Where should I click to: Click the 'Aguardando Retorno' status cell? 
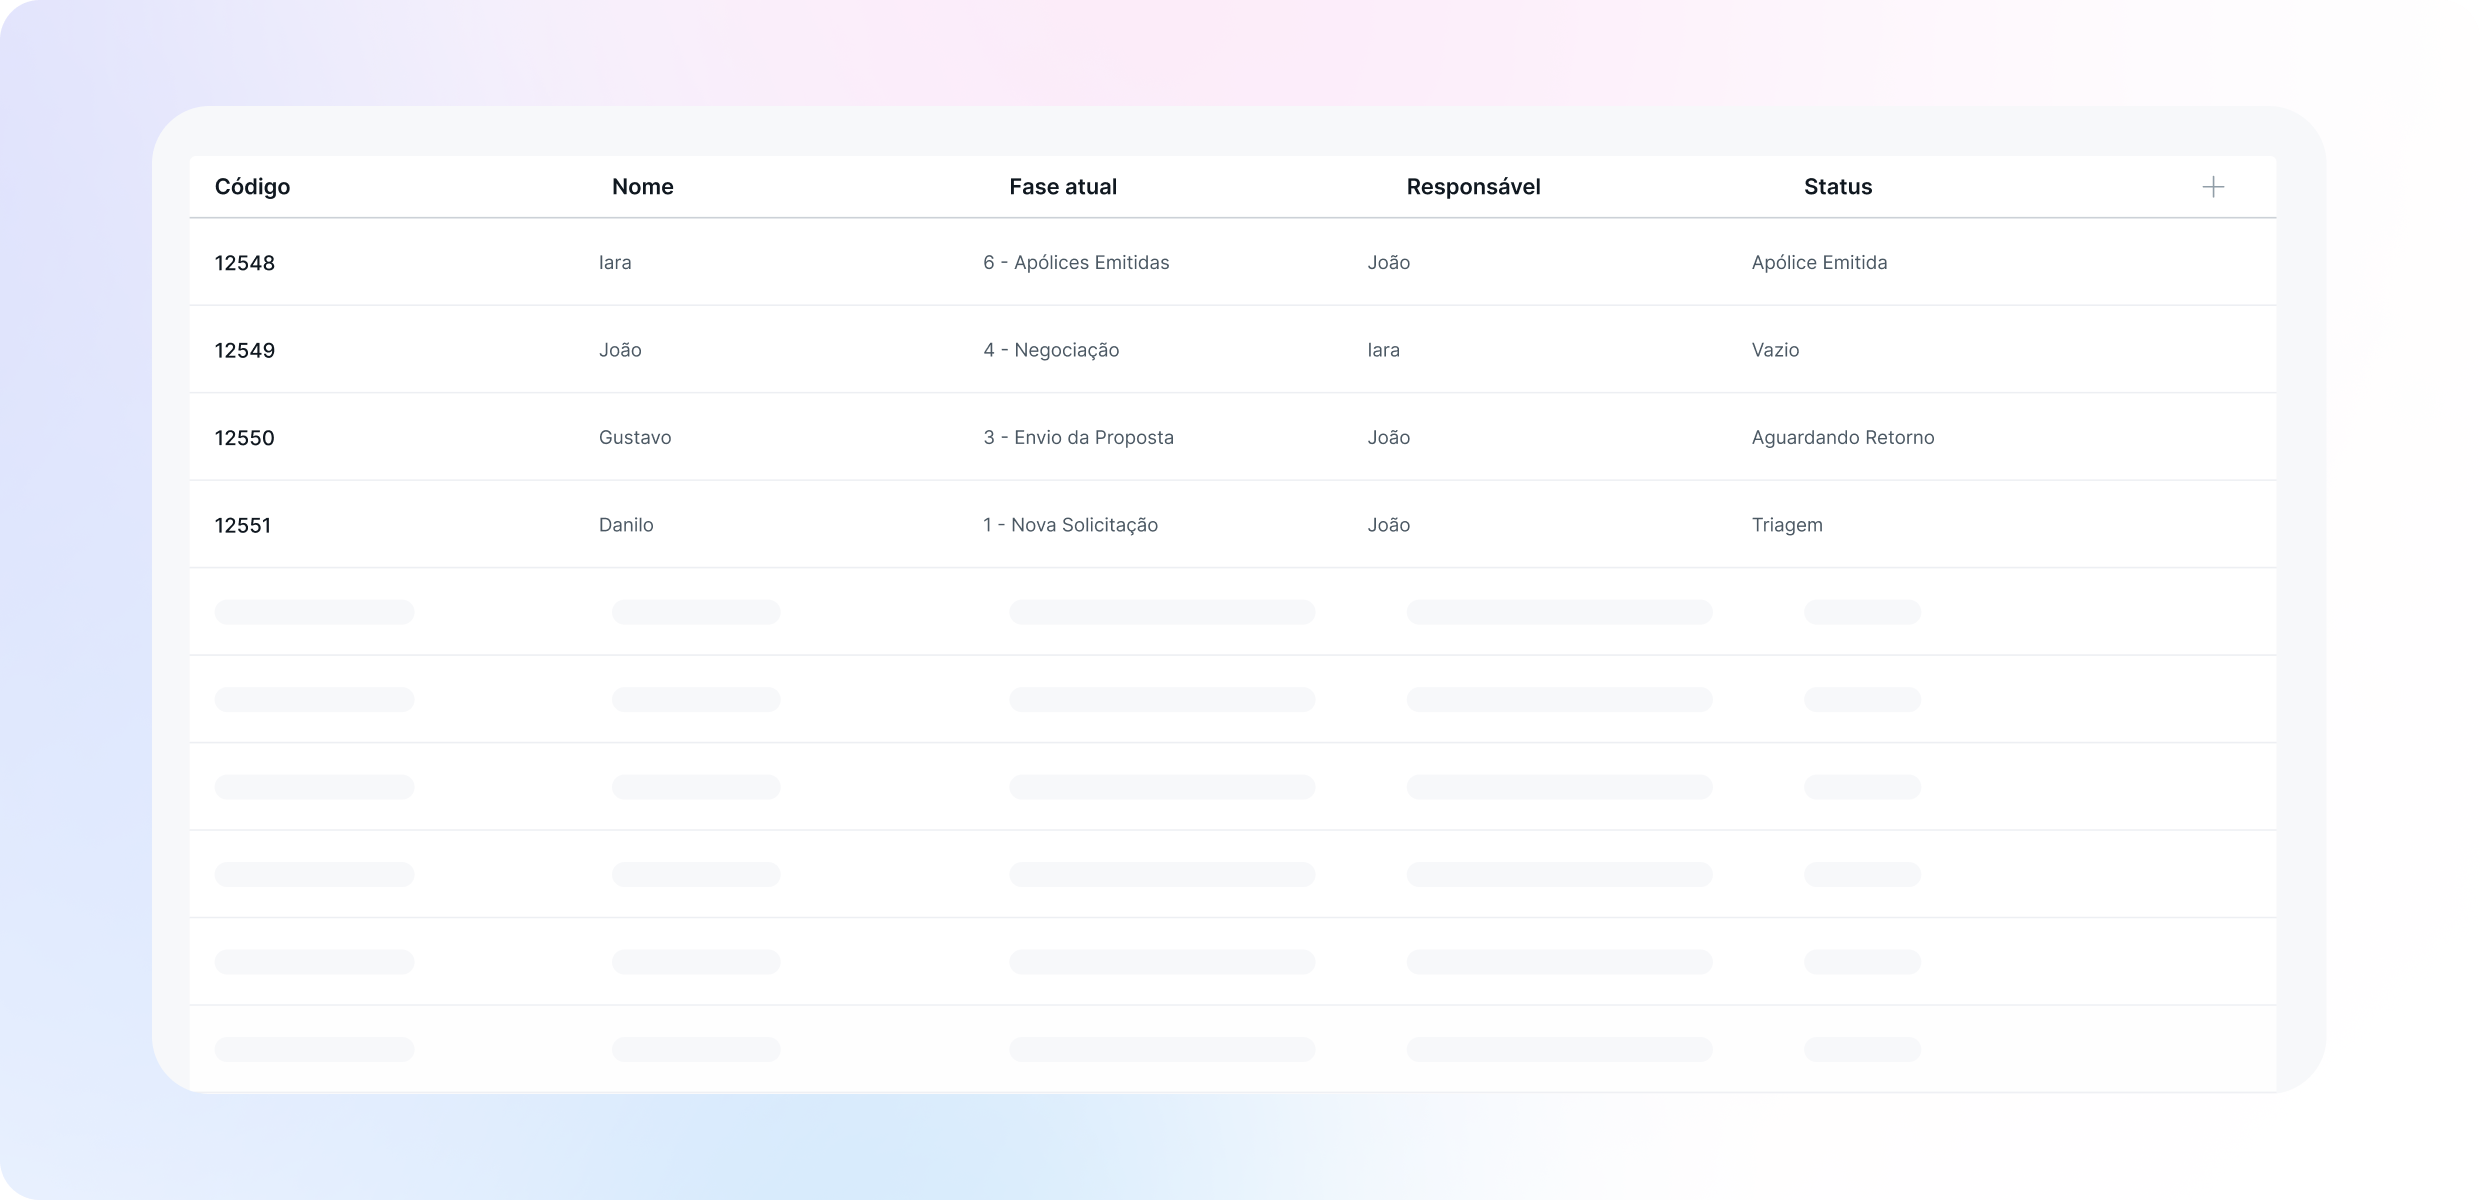point(1842,438)
